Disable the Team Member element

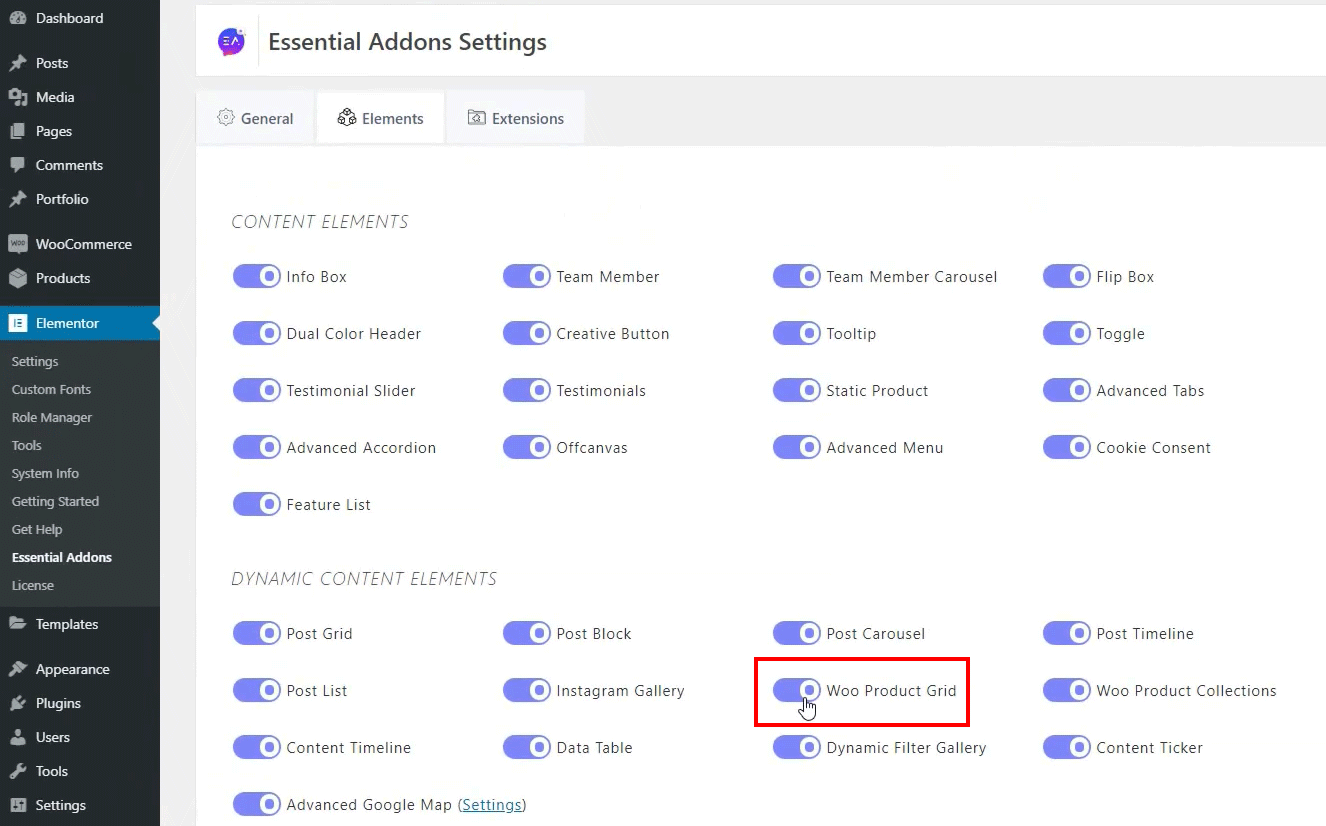click(527, 276)
